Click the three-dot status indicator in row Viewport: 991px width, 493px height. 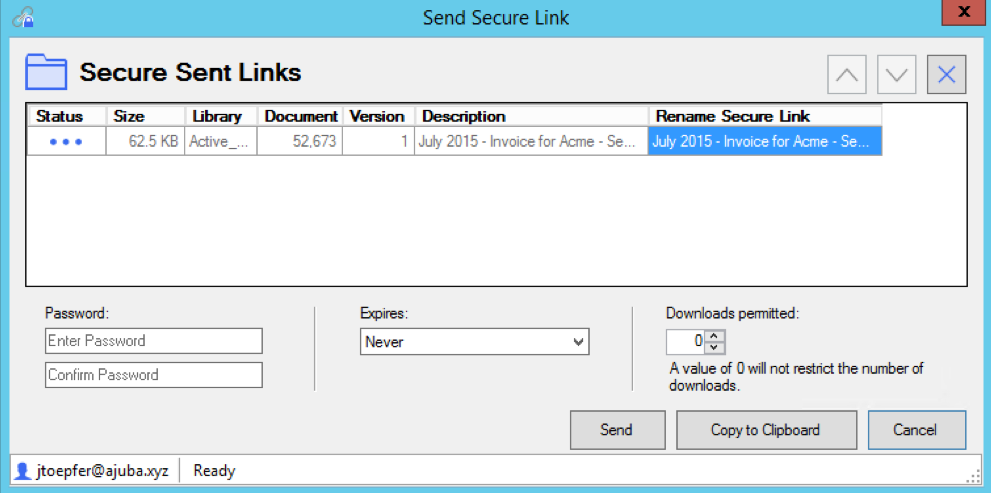[x=66, y=142]
